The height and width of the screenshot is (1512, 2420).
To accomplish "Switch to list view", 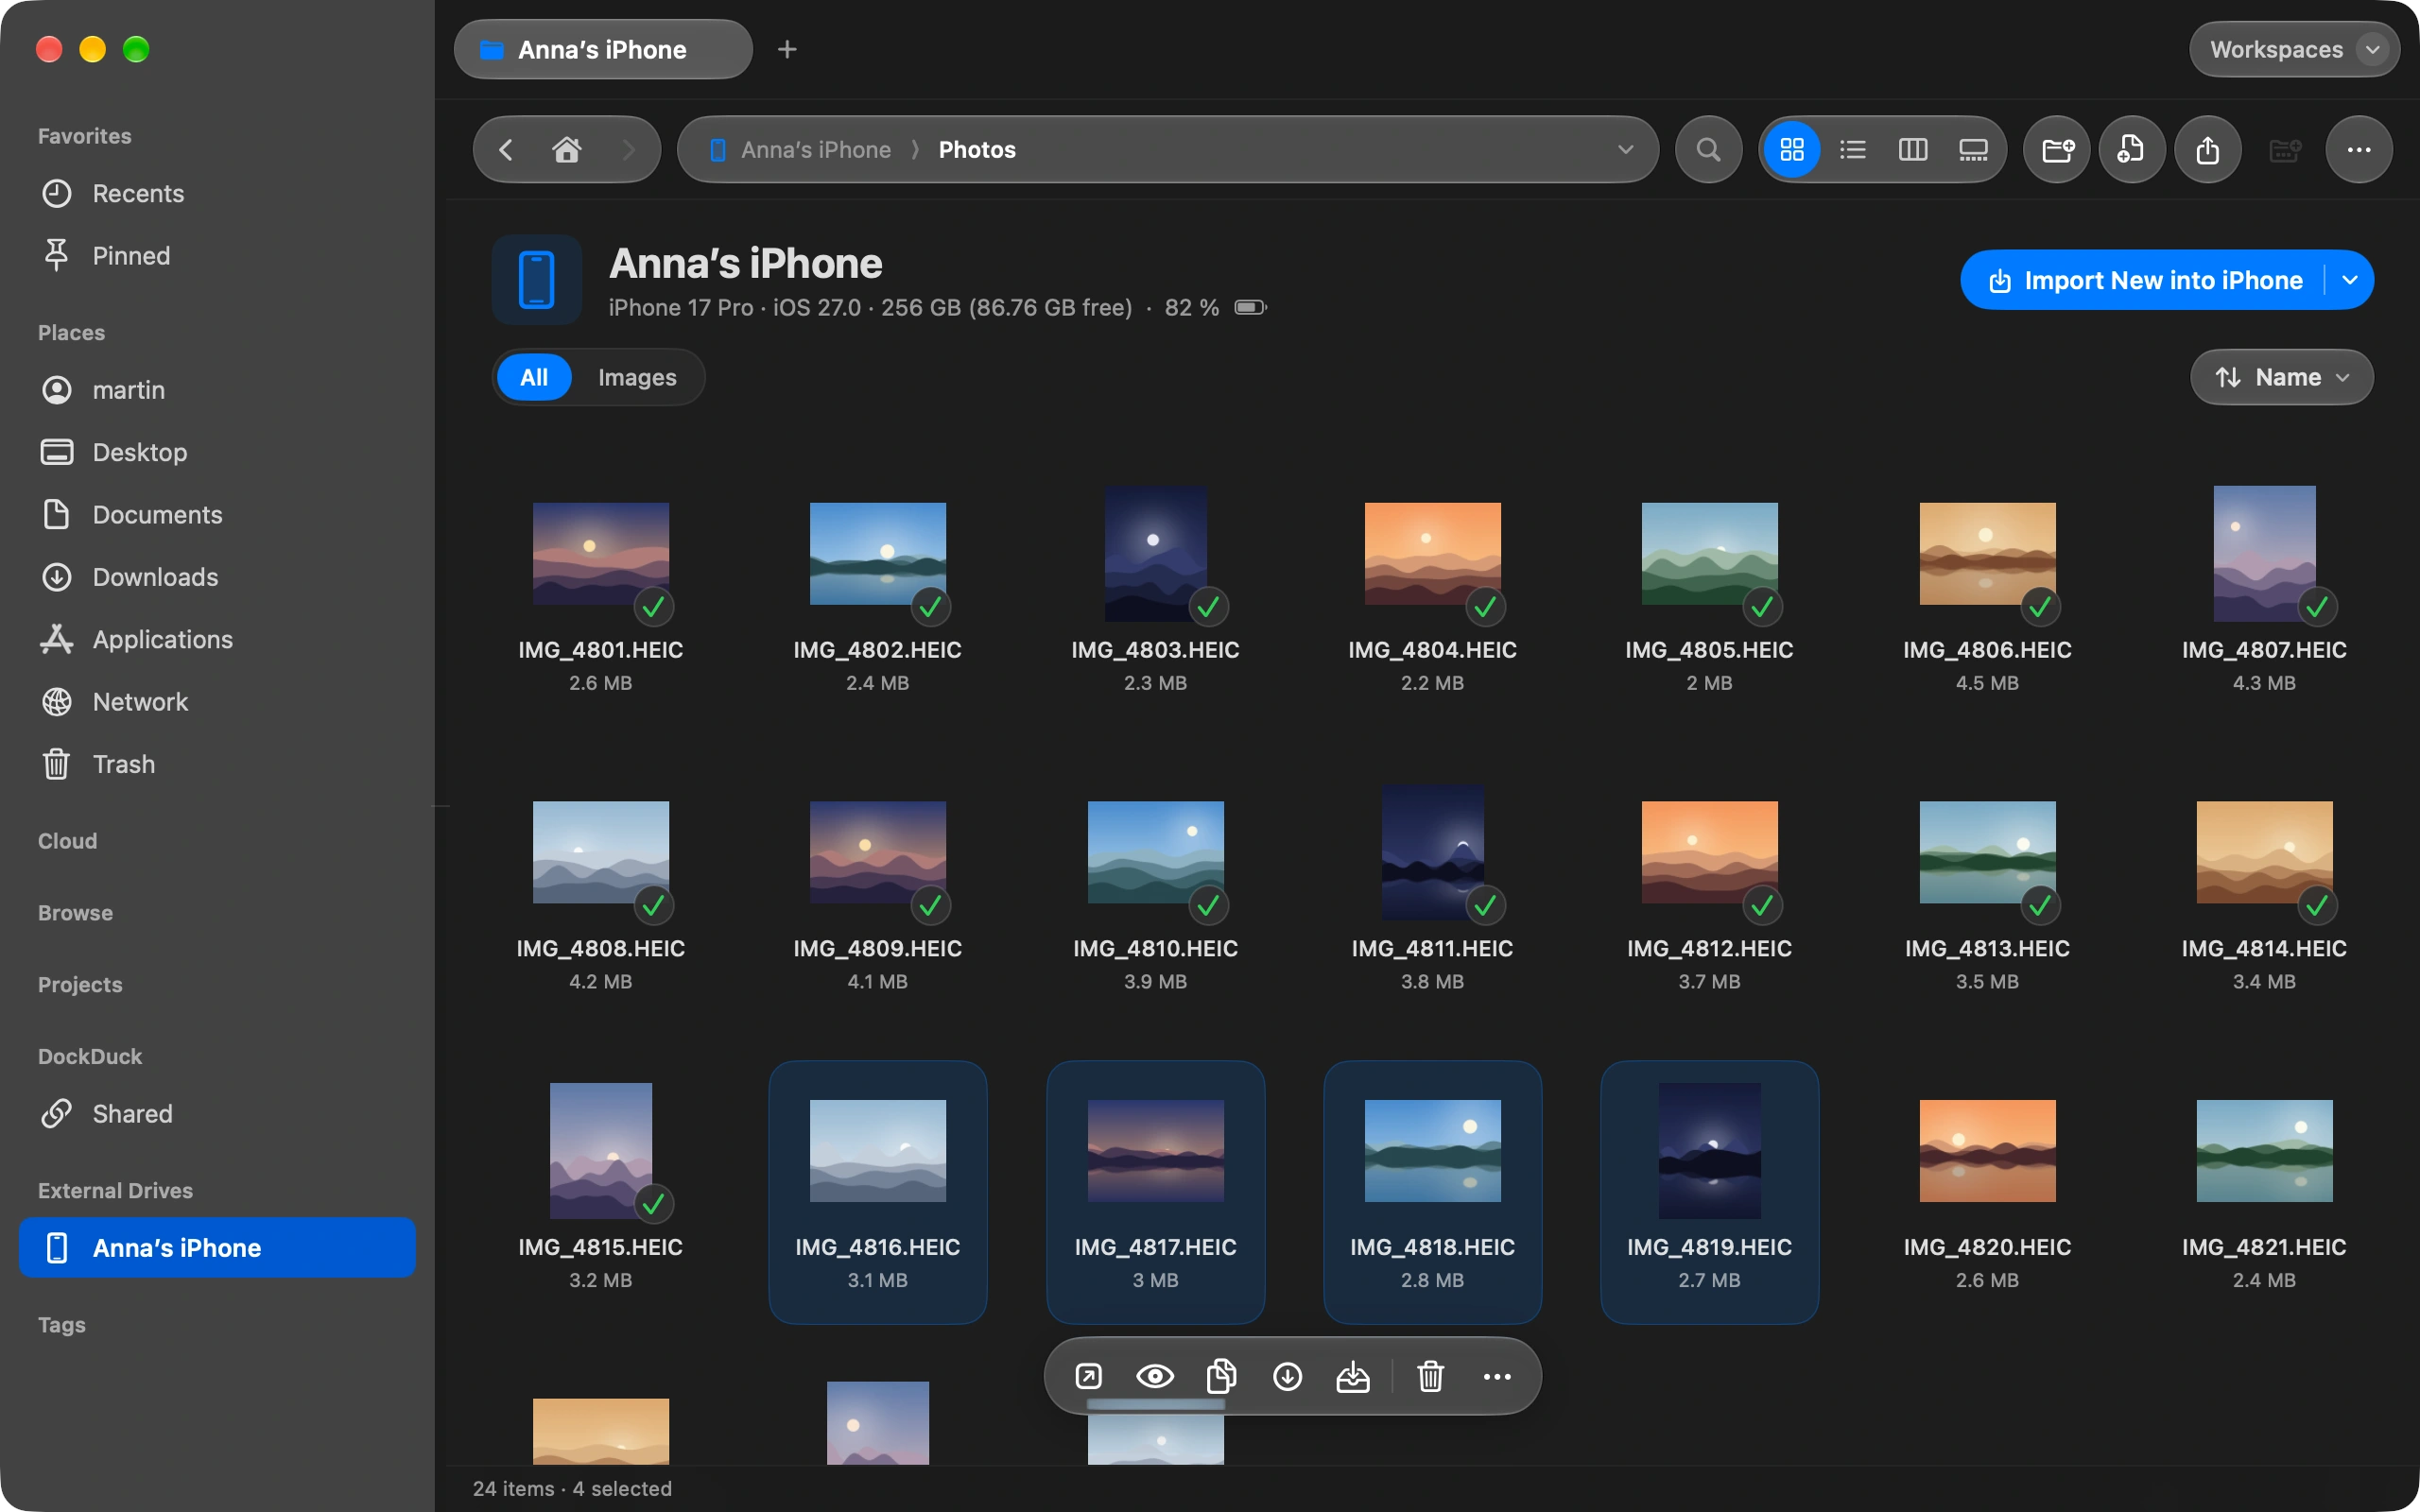I will click(1852, 150).
